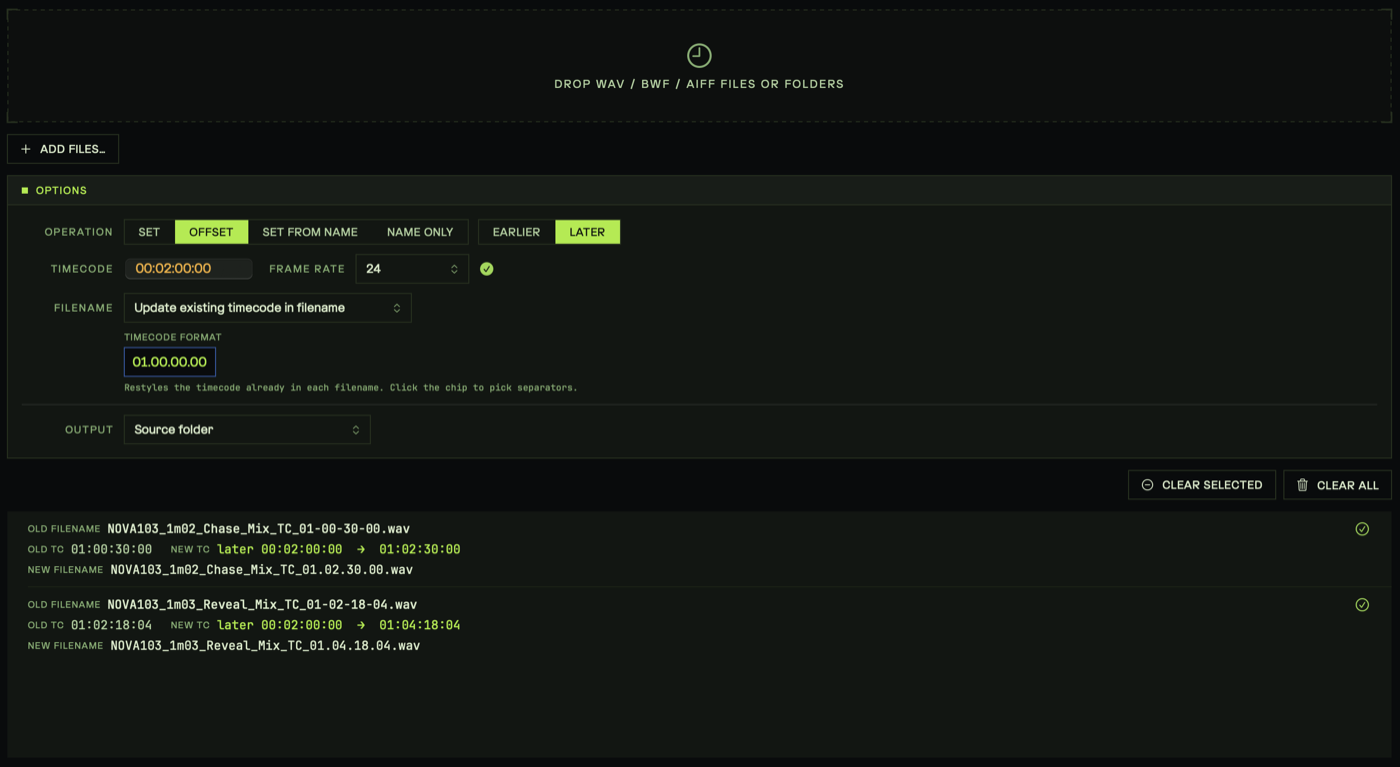Choose the NAME ONLY operation
The width and height of the screenshot is (1400, 767).
point(420,232)
